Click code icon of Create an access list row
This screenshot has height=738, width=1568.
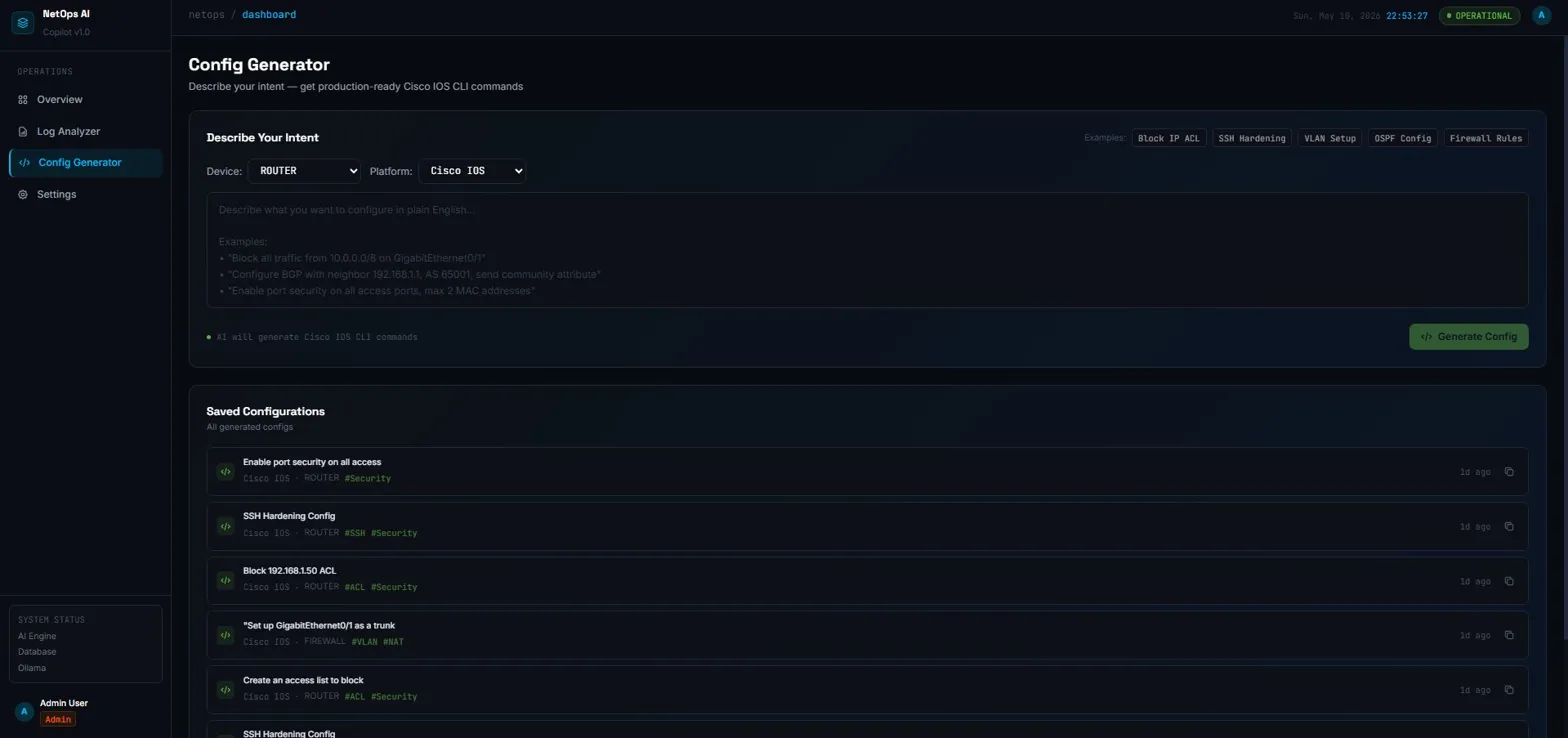pyautogui.click(x=225, y=689)
